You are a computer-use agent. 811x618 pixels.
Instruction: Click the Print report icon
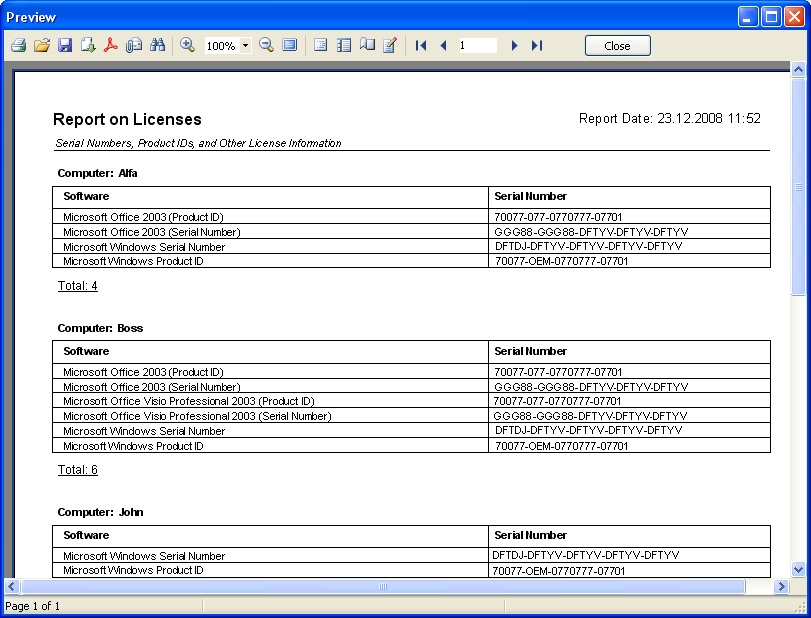(19, 46)
